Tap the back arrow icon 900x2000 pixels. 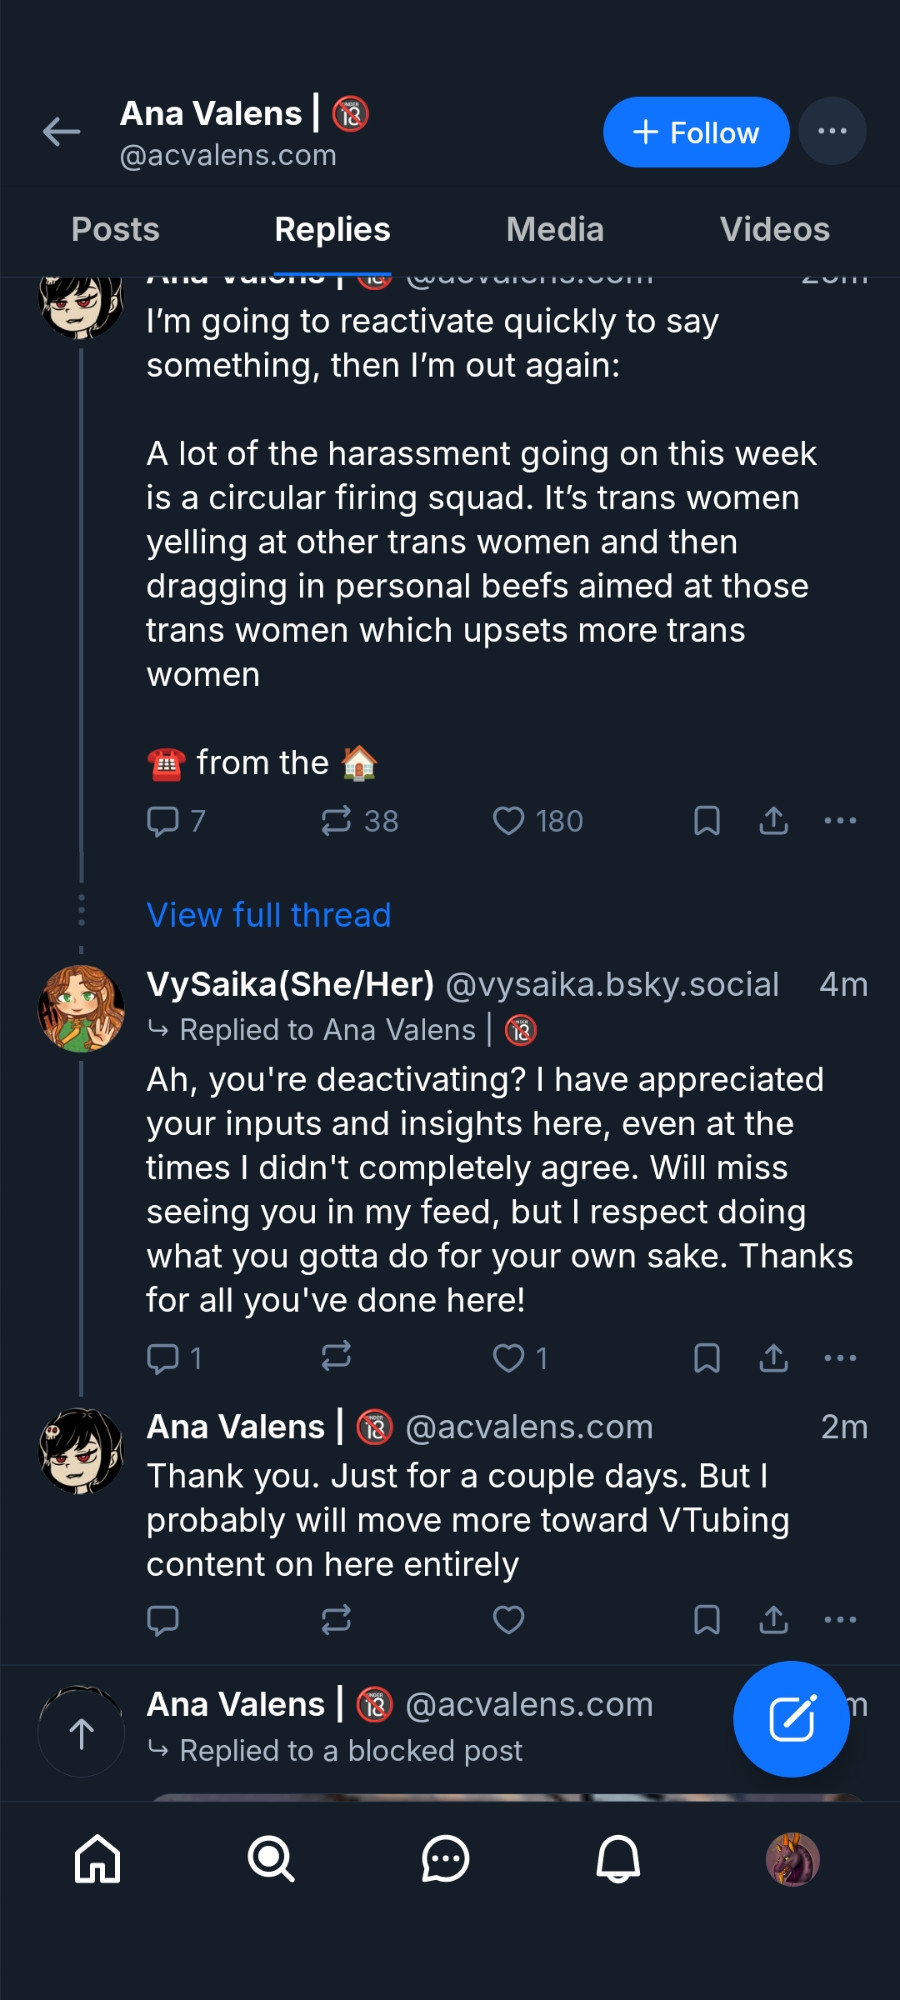61,131
